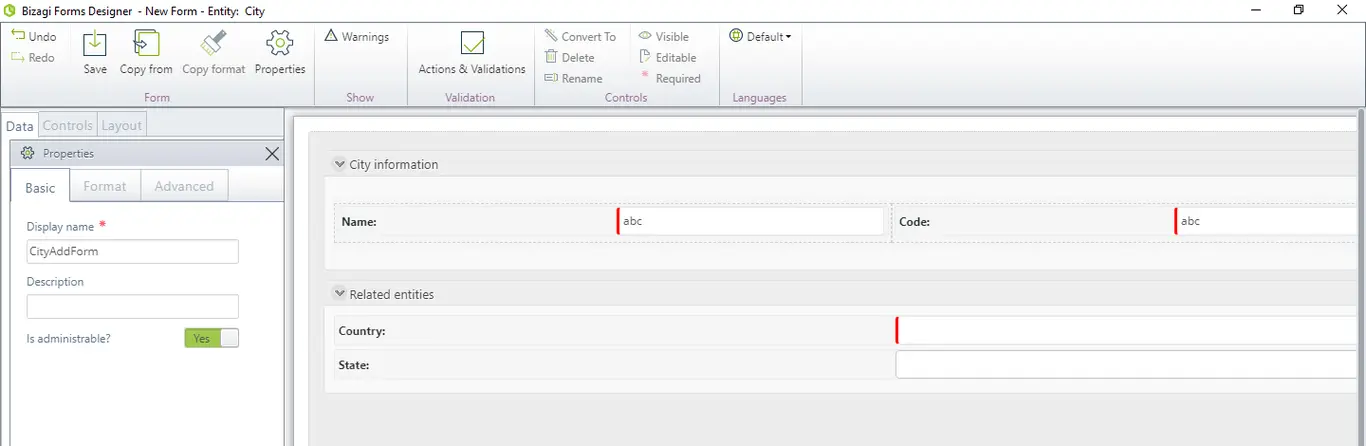Toggle the Visible property in ribbon
The height and width of the screenshot is (446, 1366).
coord(664,36)
